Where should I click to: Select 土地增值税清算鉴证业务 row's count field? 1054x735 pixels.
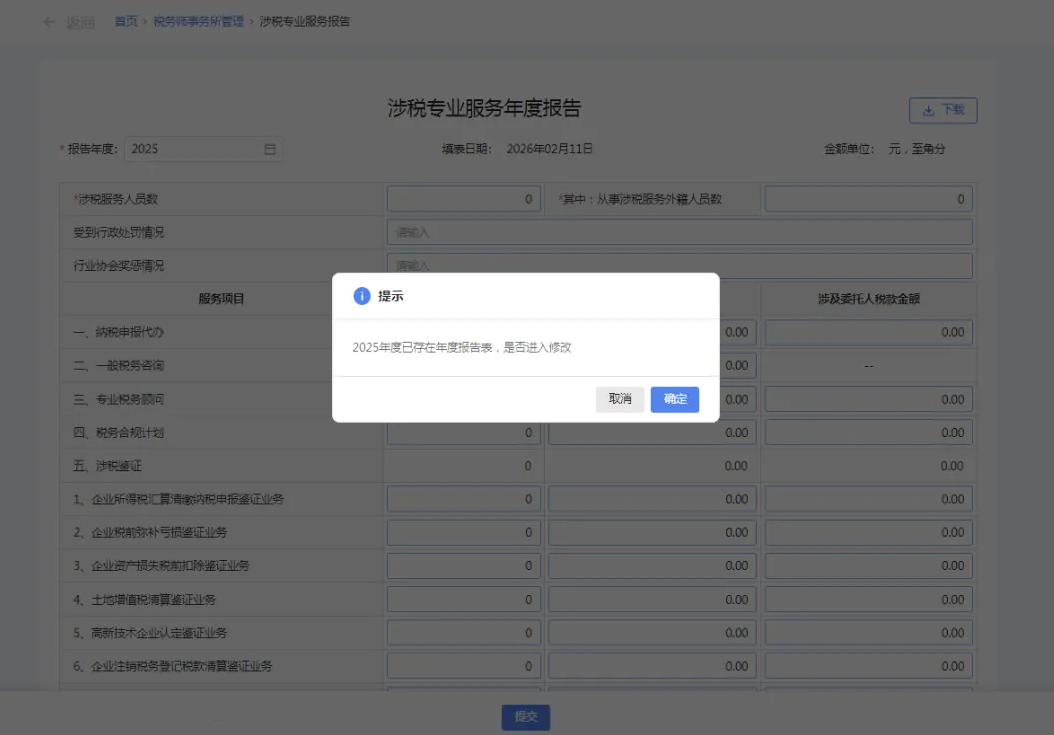463,600
